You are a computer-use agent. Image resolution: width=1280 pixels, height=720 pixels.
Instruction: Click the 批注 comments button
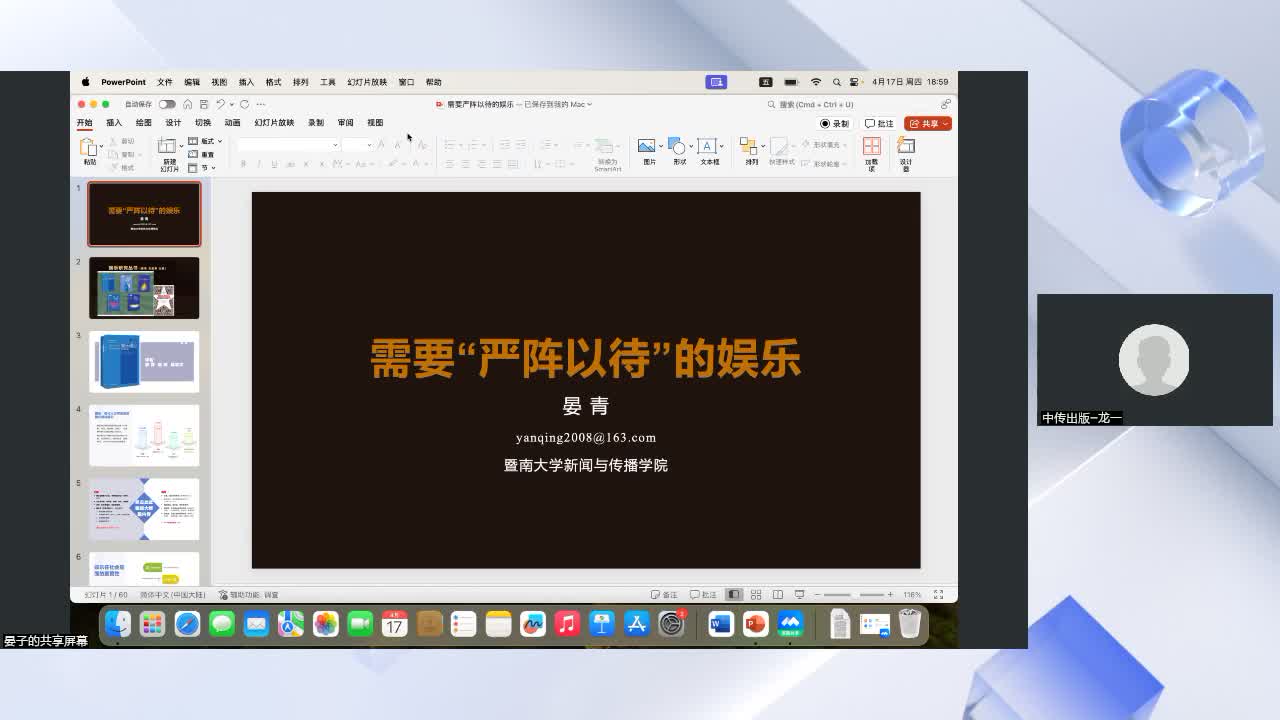(879, 122)
